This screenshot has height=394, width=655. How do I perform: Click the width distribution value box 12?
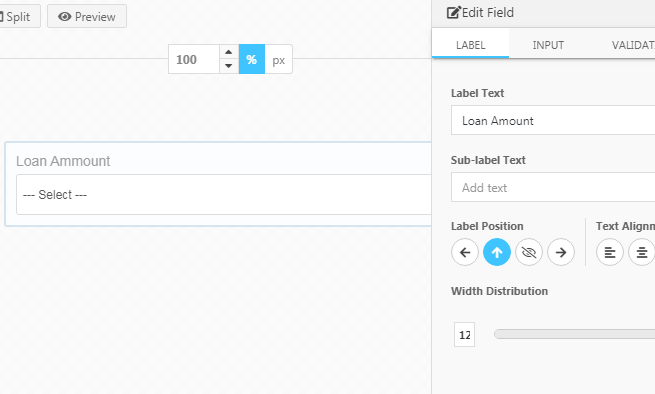[465, 334]
